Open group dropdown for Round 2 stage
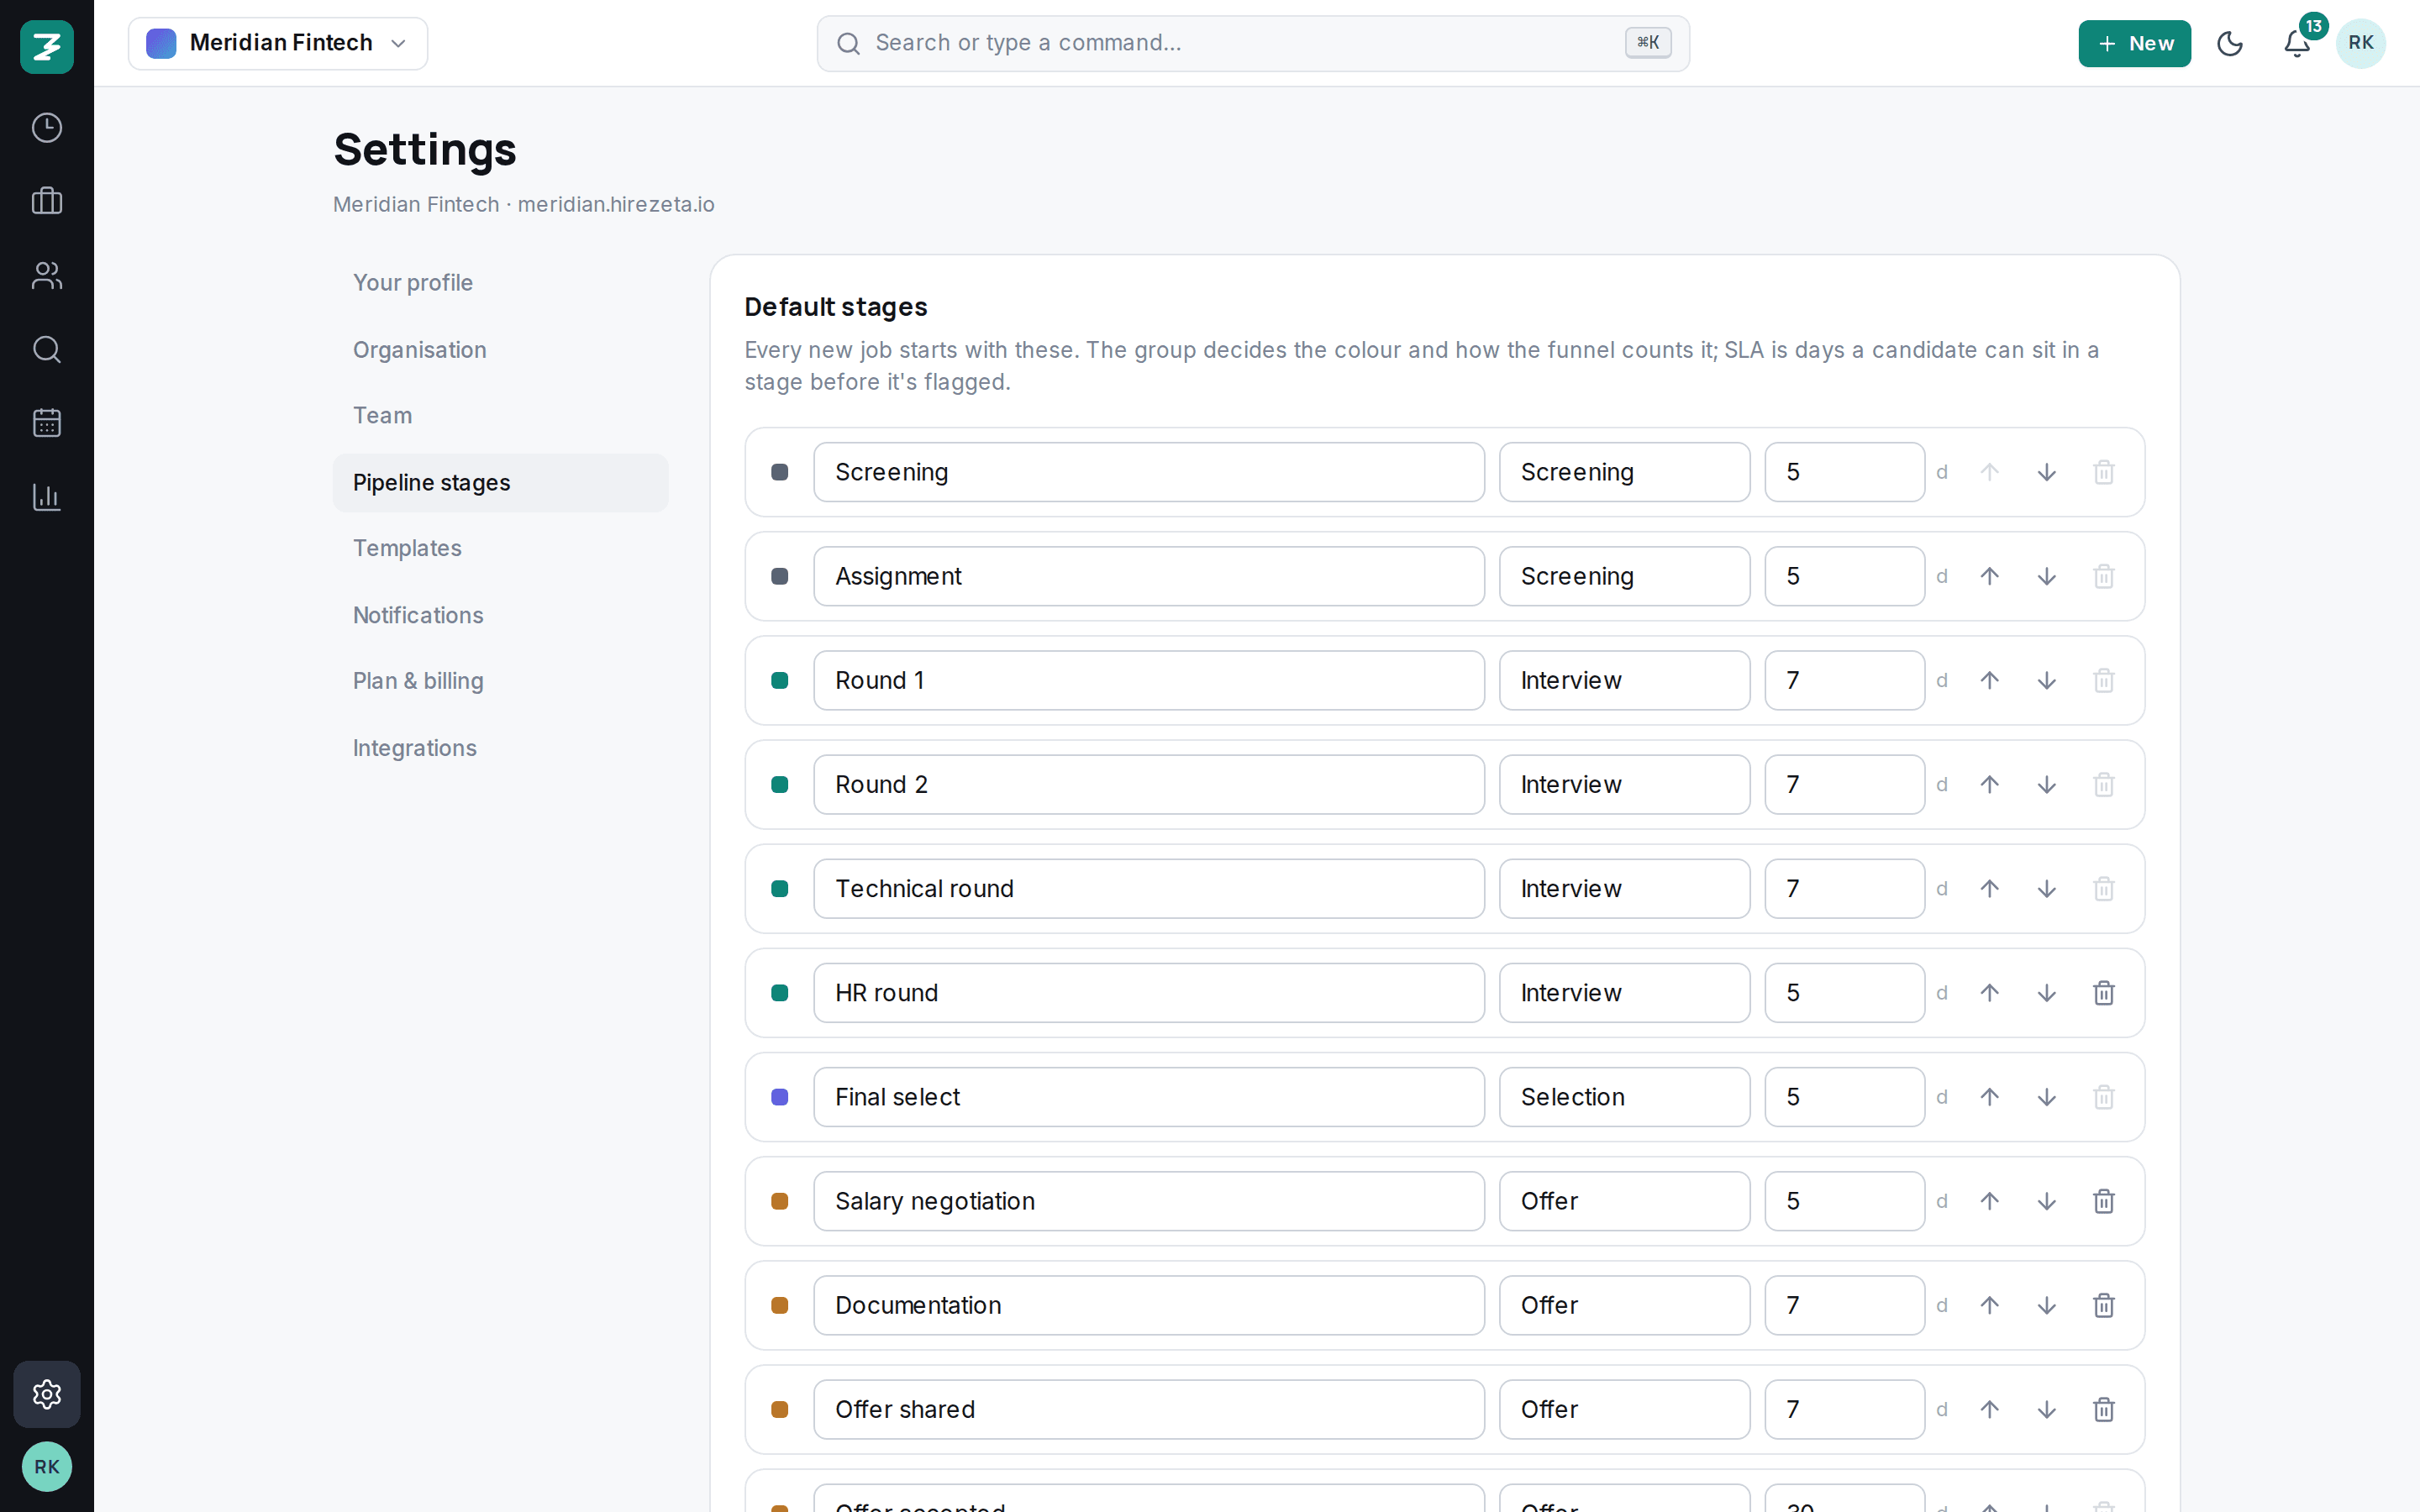Viewport: 2420px width, 1512px height. 1624,785
